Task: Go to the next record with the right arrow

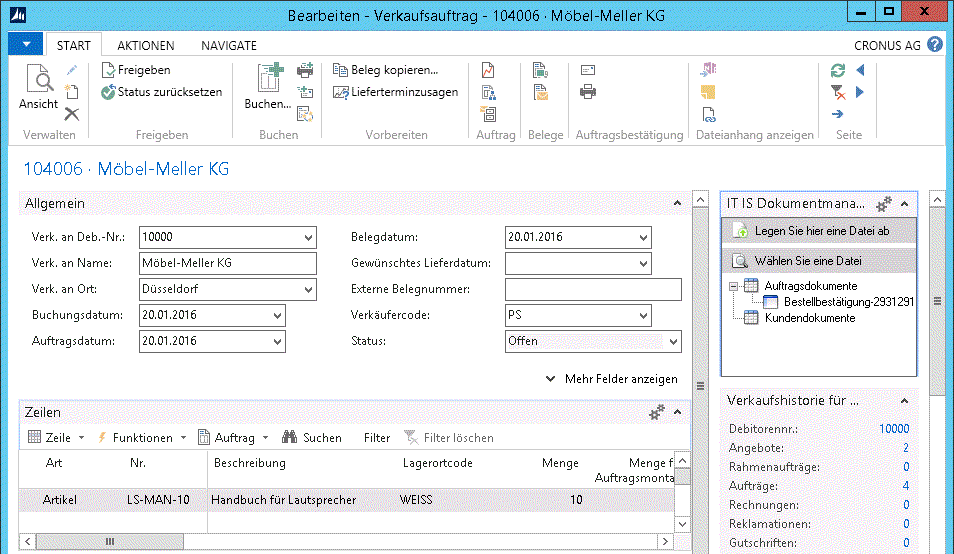Action: click(860, 92)
